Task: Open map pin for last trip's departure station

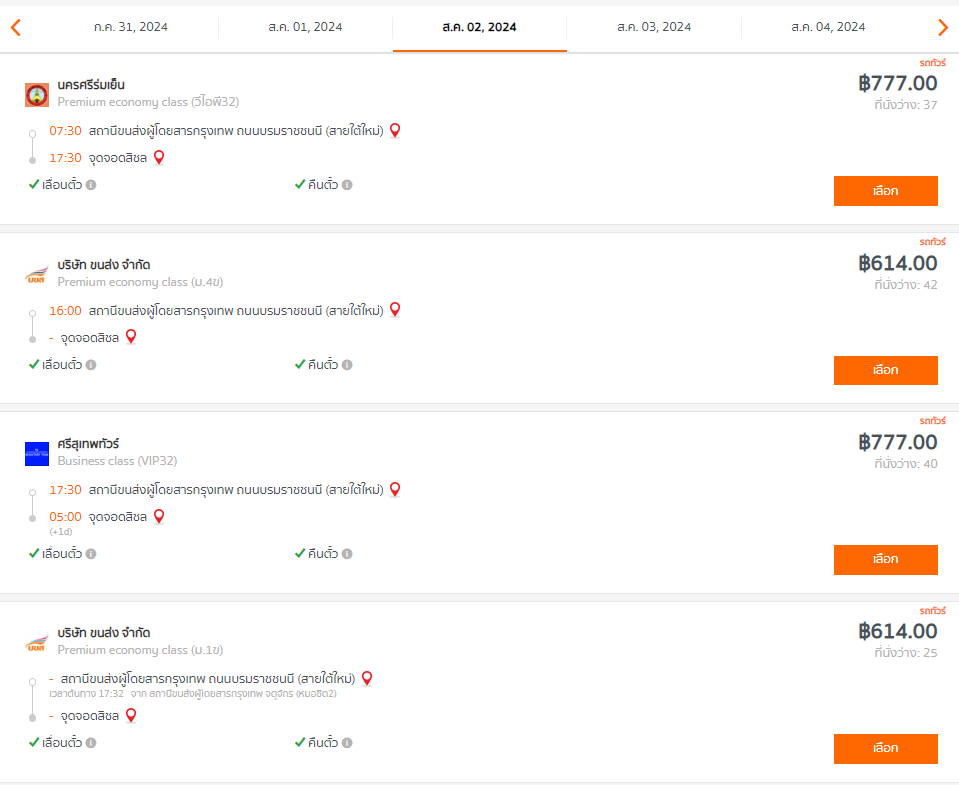Action: pyautogui.click(x=367, y=679)
